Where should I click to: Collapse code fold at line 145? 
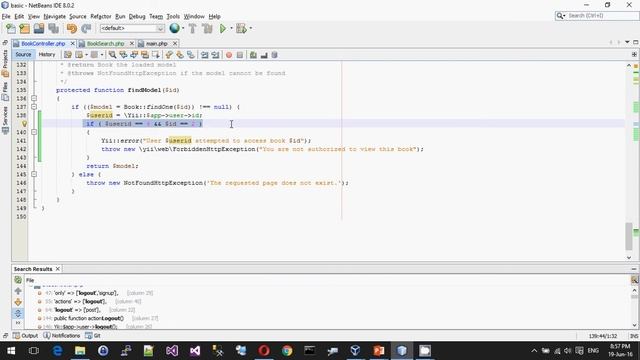34,174
